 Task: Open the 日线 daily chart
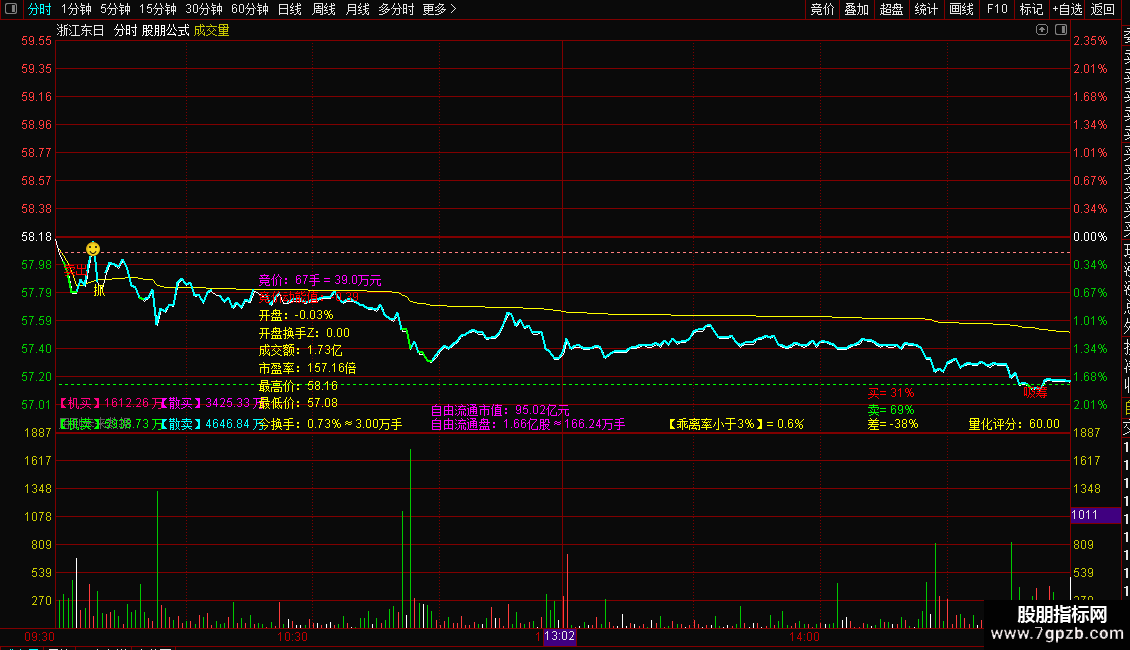coord(290,9)
